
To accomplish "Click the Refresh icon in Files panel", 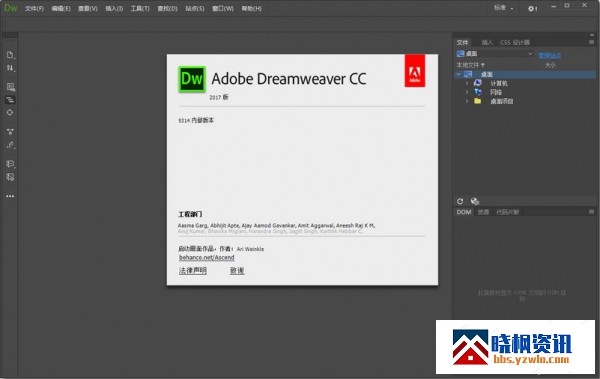I will coord(460,201).
